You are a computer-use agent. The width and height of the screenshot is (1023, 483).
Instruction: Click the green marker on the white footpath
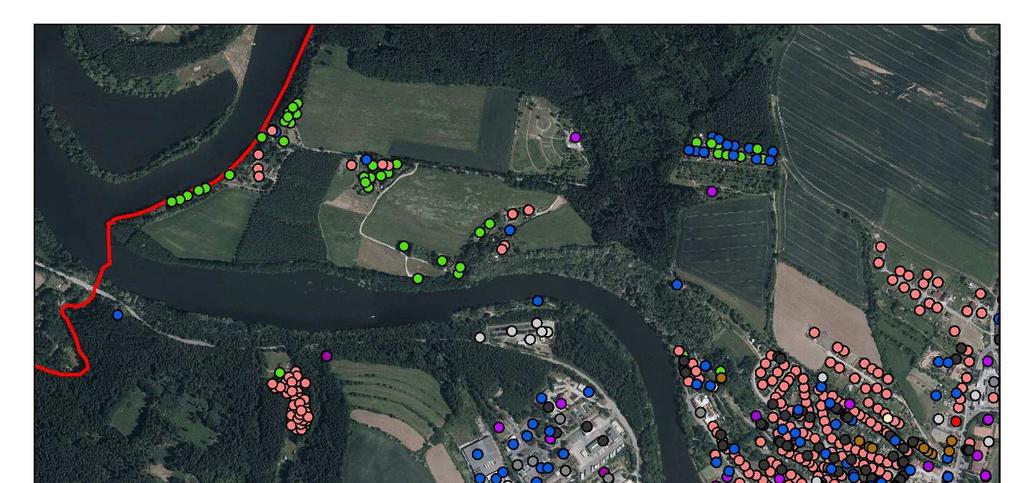tap(404, 246)
